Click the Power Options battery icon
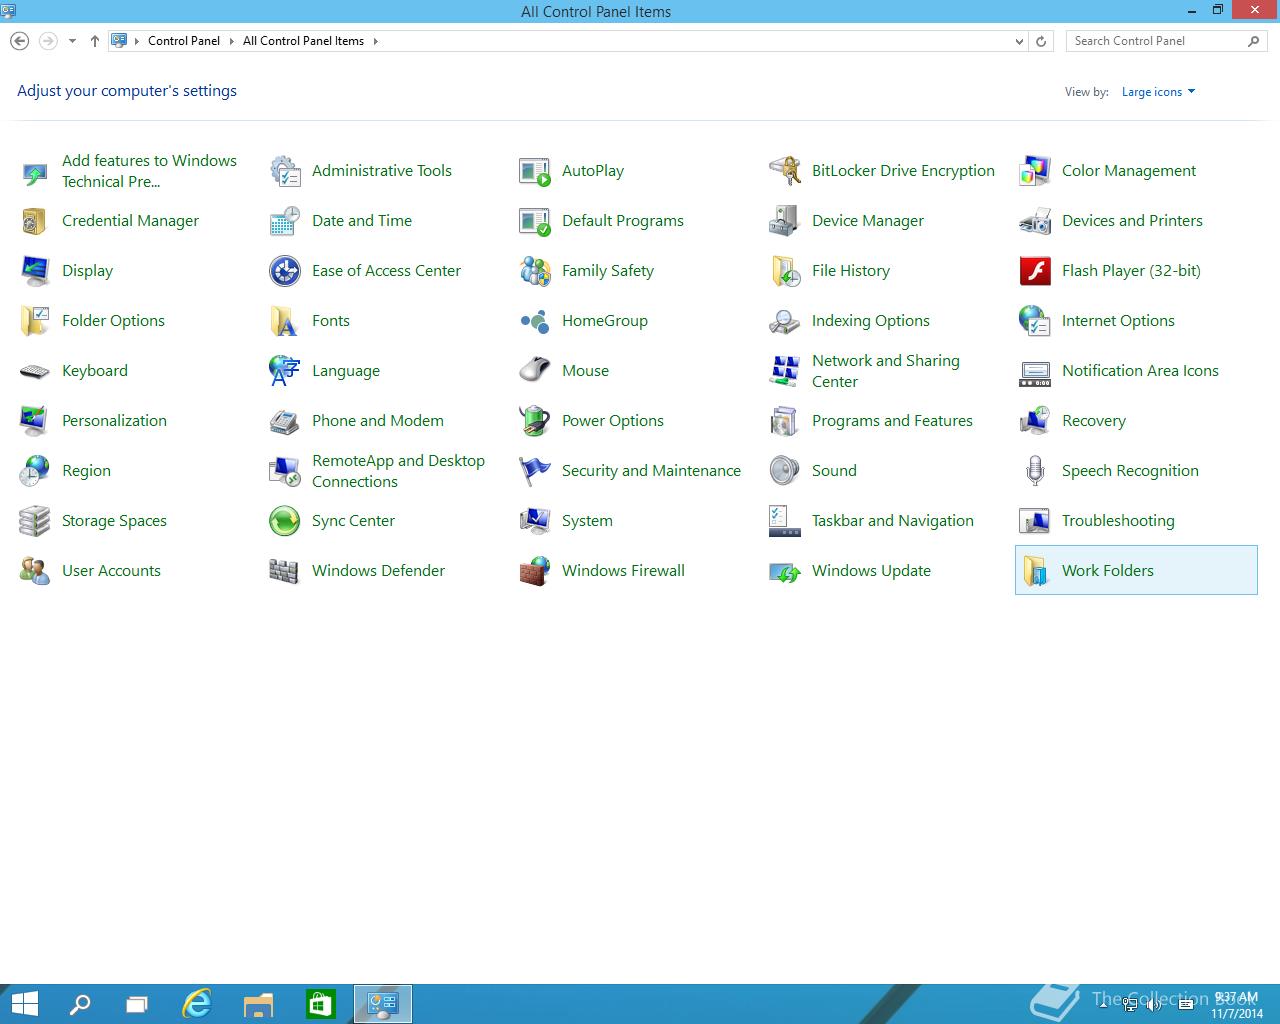Viewport: 1280px width, 1024px height. 535,421
